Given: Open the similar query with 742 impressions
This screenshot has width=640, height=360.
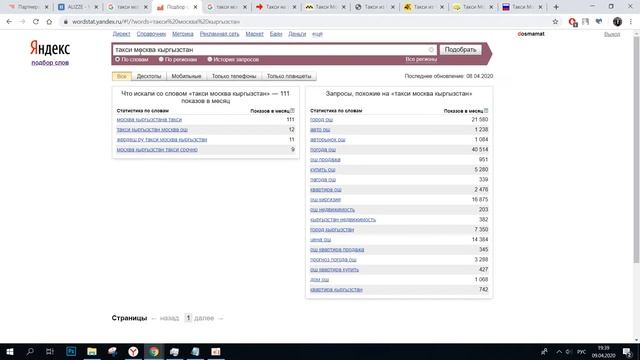Looking at the screenshot, I should tap(336, 290).
